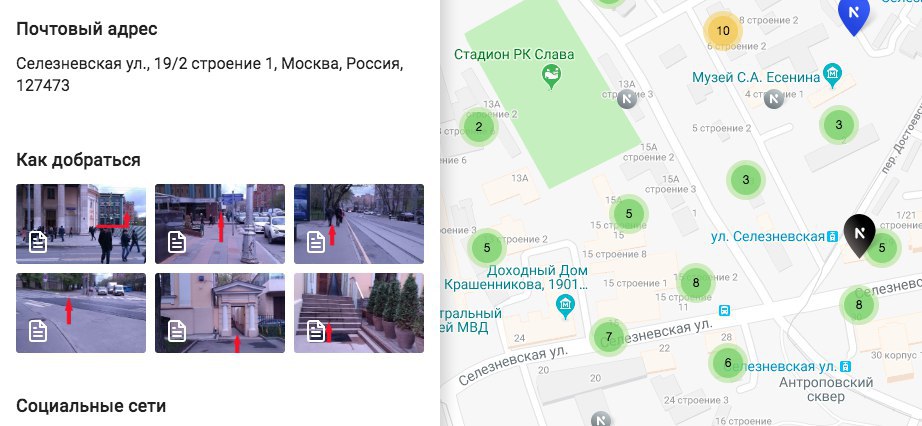Click the gray N marker near 13А строение 3
Image resolution: width=922 pixels, height=426 pixels.
pos(627,98)
